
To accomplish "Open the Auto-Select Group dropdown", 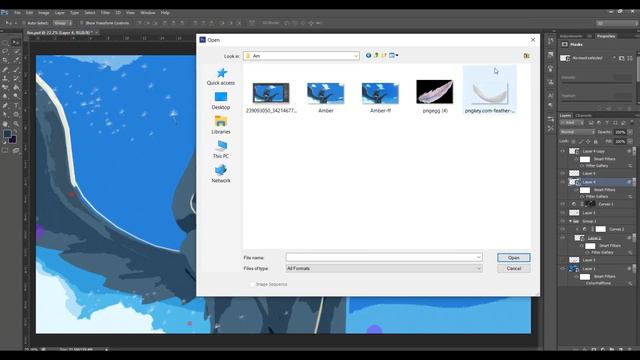I will tap(63, 23).
